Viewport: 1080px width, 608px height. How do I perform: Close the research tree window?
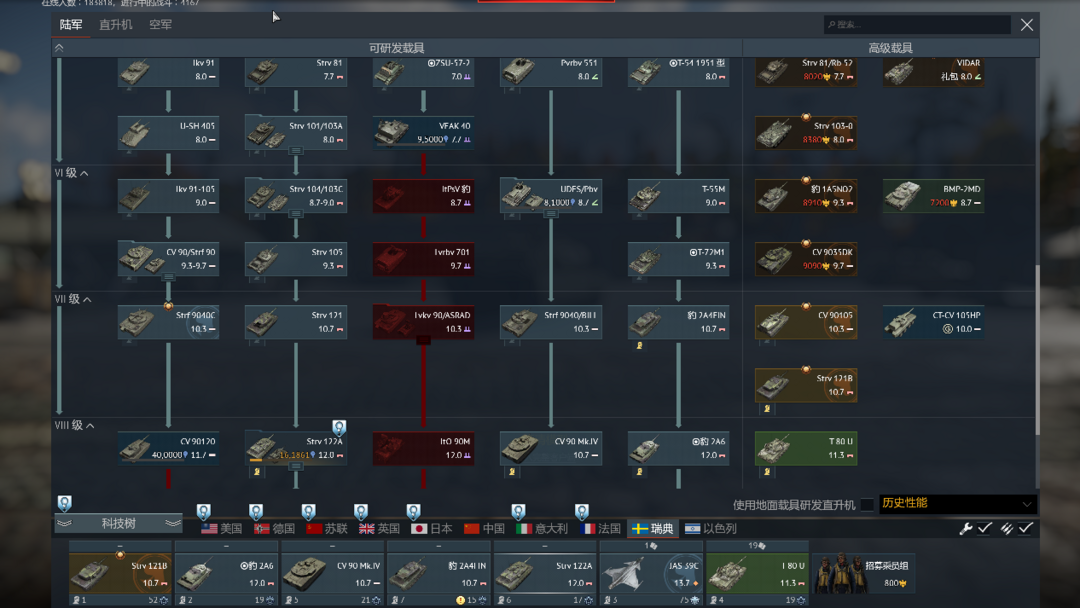coord(1026,25)
